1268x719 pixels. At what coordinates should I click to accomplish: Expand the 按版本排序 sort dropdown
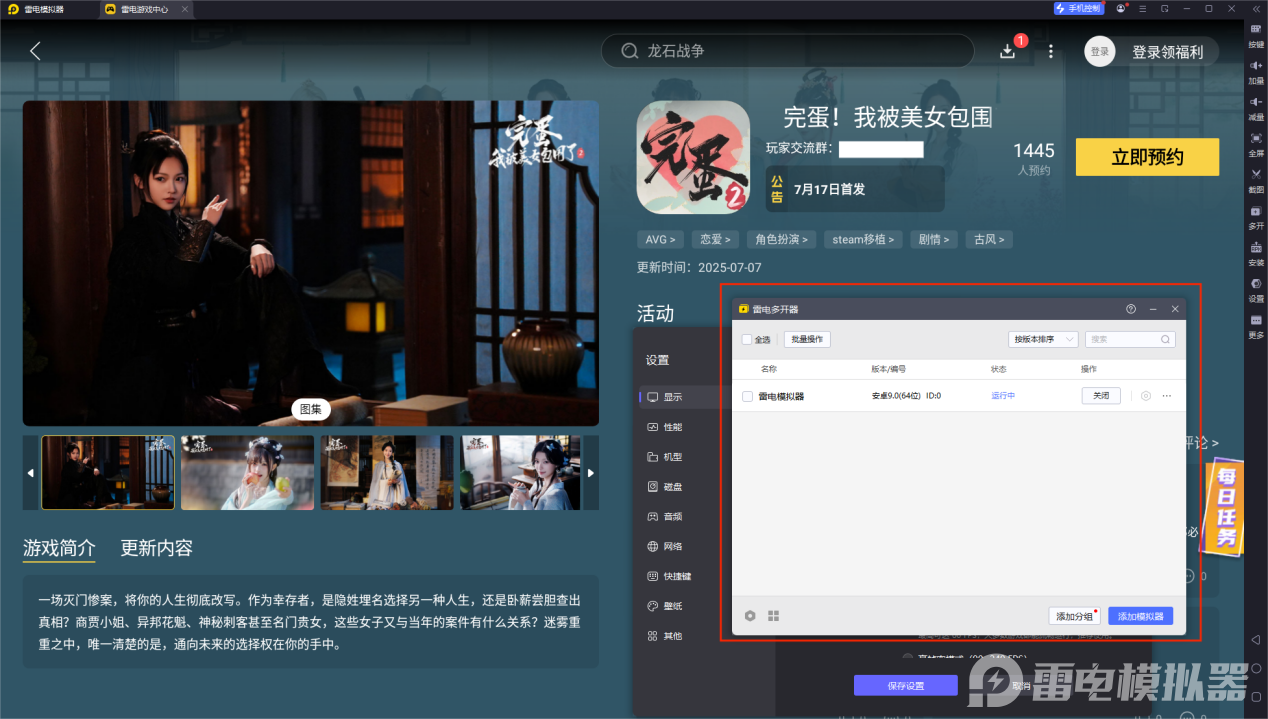point(1043,340)
